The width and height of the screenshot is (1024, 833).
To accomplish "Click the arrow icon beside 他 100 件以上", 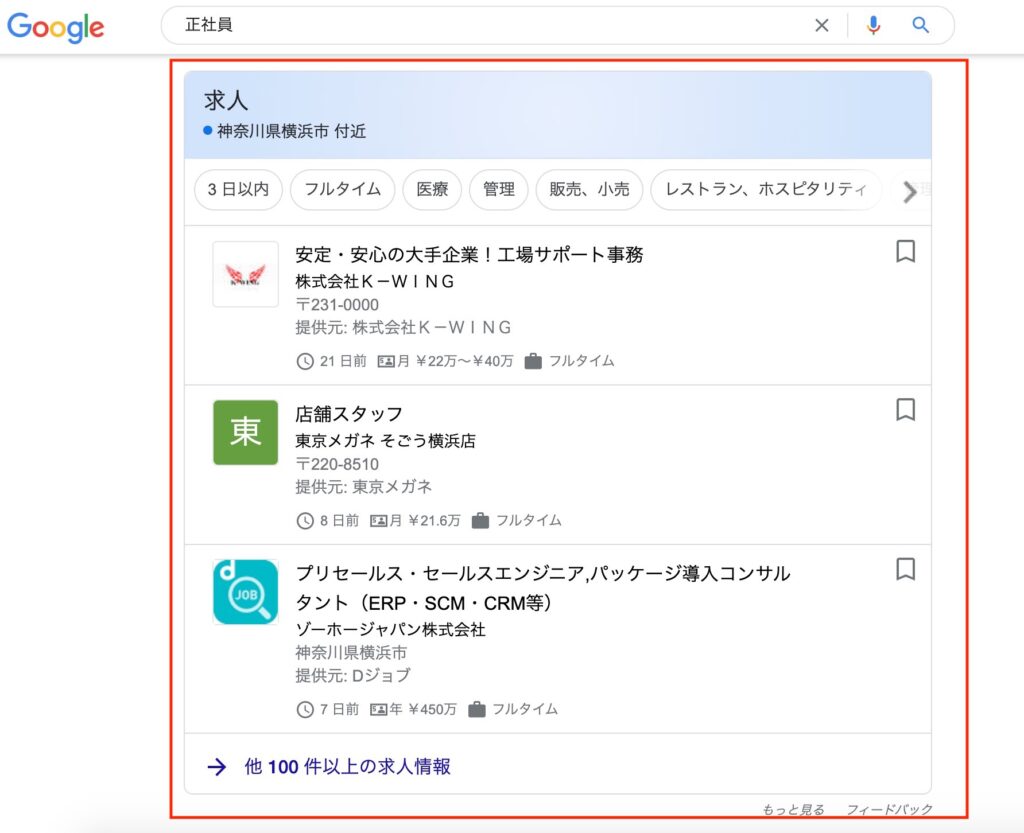I will pyautogui.click(x=217, y=767).
